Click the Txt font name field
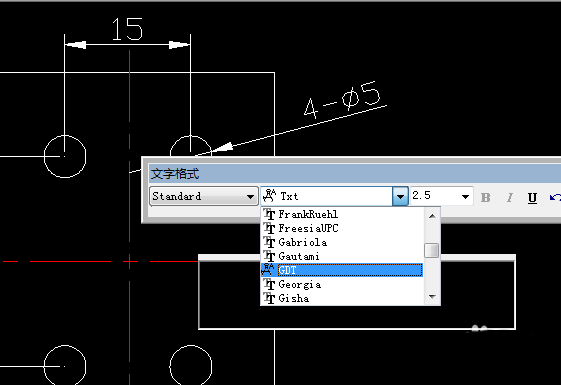Screen dimensions: 561x385 click(327, 196)
